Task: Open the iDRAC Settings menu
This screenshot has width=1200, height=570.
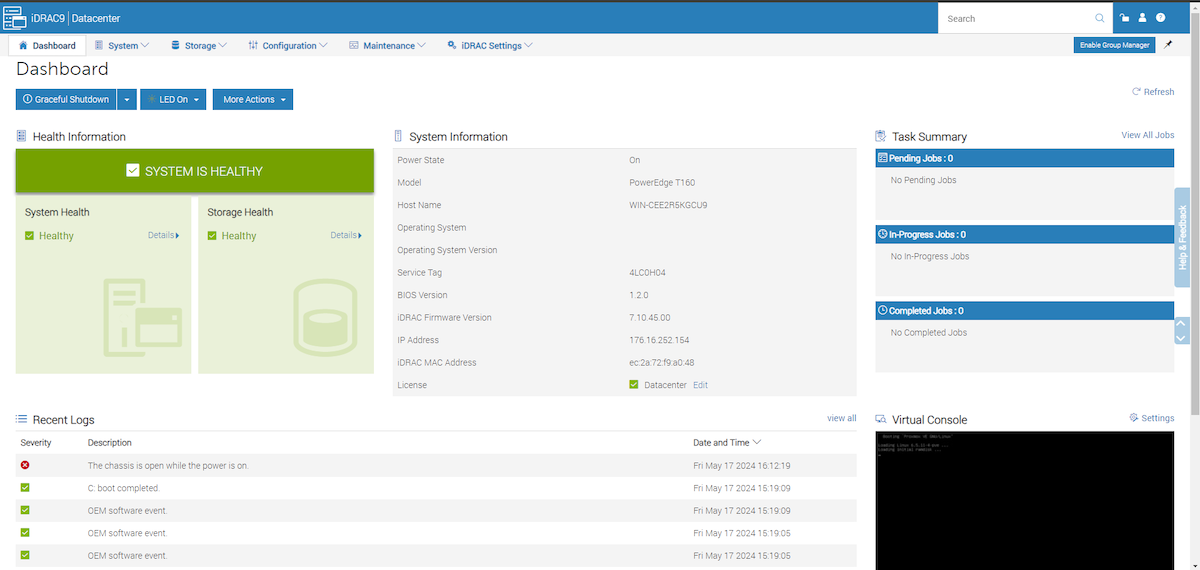Action: click(x=490, y=45)
